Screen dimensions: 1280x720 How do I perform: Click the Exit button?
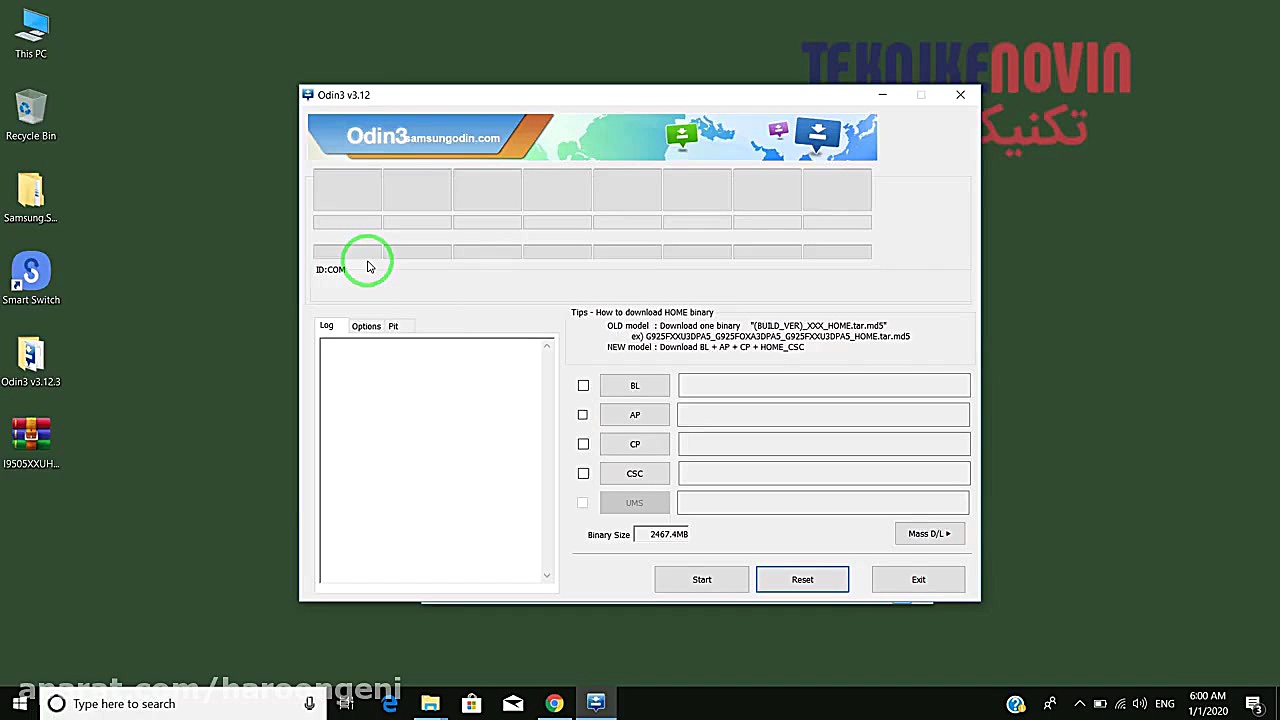(x=918, y=580)
